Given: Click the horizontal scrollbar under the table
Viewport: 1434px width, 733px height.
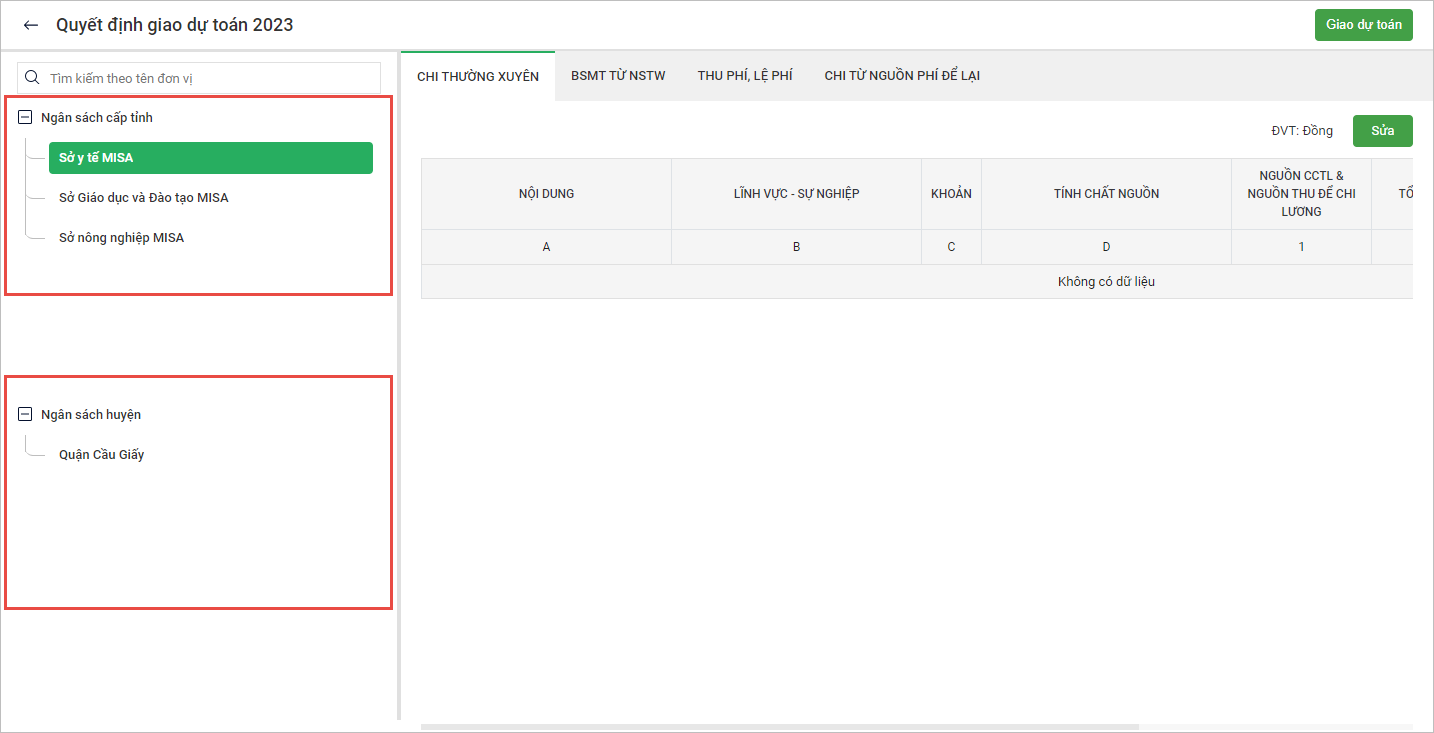Looking at the screenshot, I should [780, 727].
